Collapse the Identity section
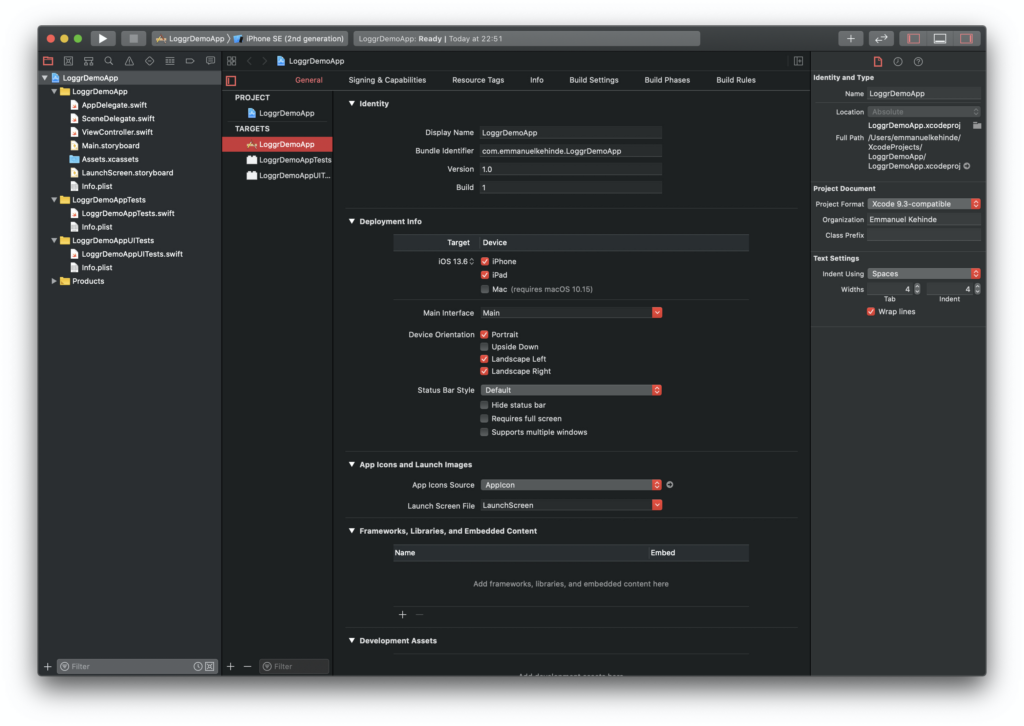 click(352, 103)
